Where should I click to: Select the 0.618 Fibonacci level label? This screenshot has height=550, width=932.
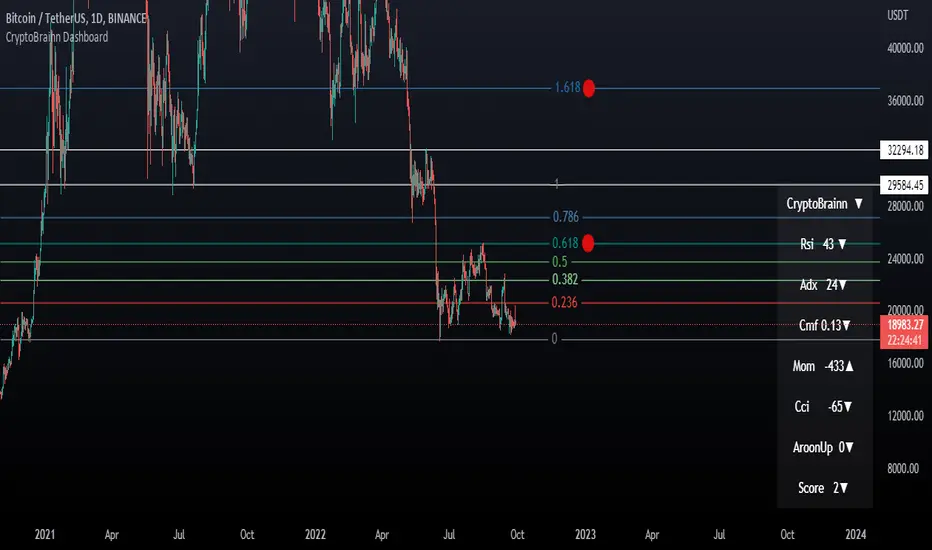(565, 243)
